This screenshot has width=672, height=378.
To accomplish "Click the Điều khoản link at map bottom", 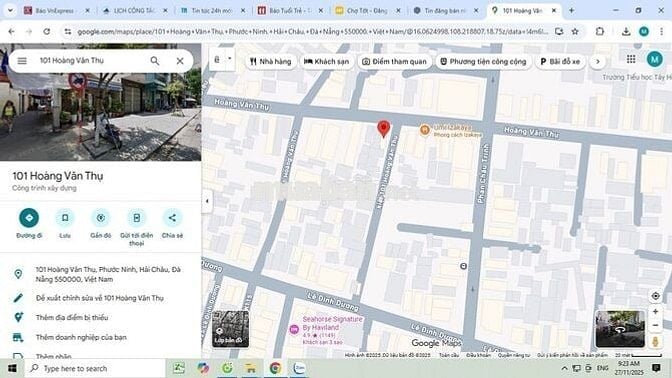I will coord(478,355).
